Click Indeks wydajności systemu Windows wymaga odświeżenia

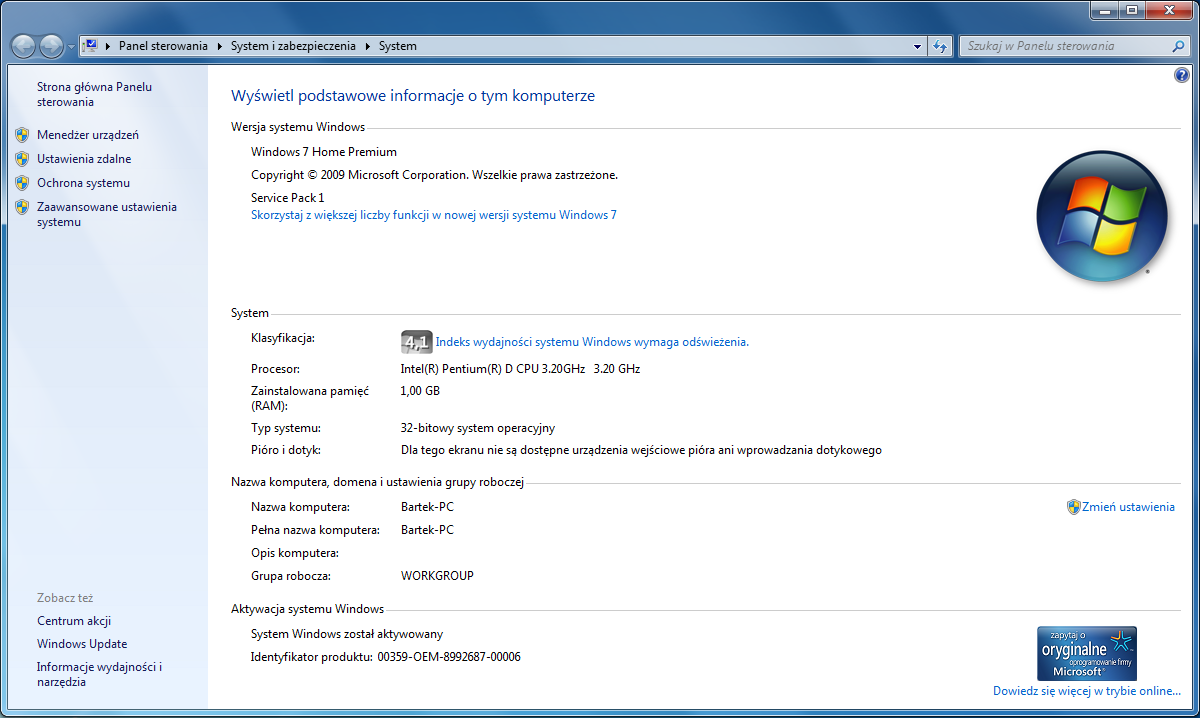pyautogui.click(x=592, y=342)
